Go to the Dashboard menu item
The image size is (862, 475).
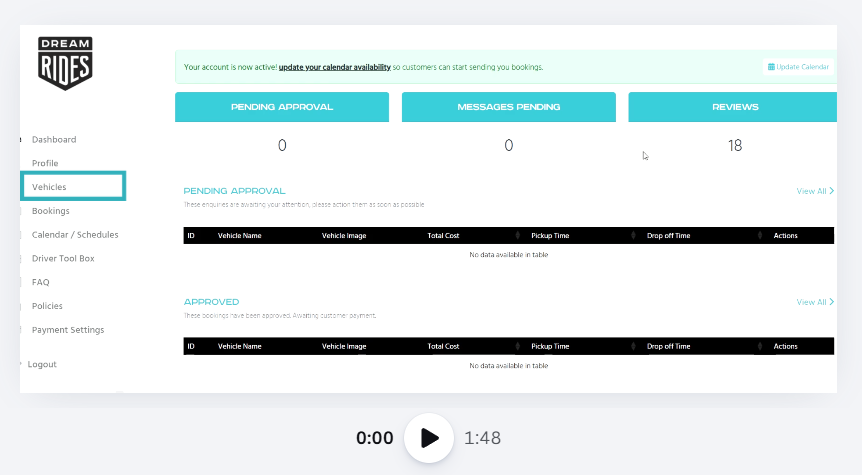(54, 140)
